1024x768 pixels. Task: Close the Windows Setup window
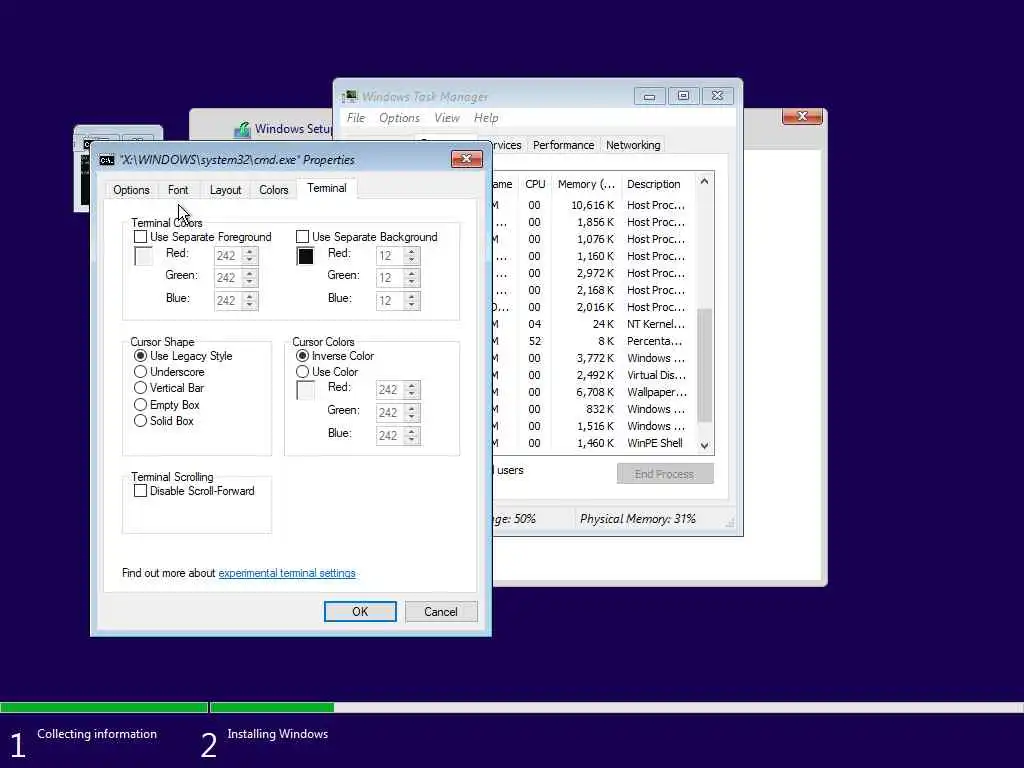point(802,116)
